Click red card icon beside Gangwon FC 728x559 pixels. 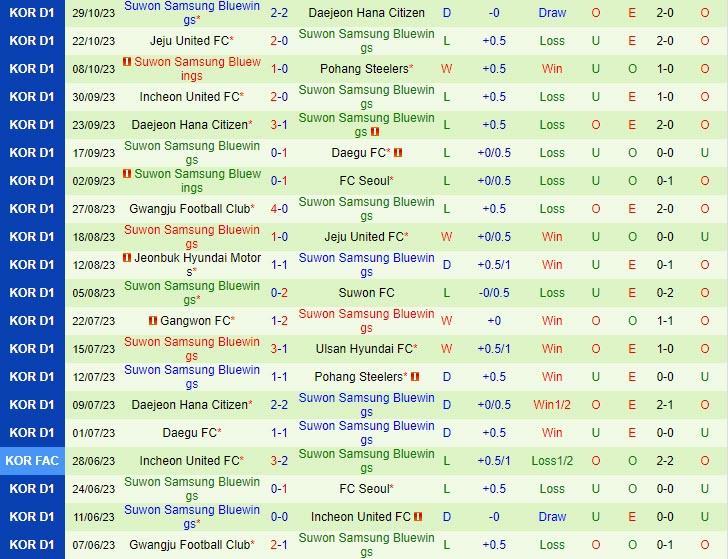(153, 321)
